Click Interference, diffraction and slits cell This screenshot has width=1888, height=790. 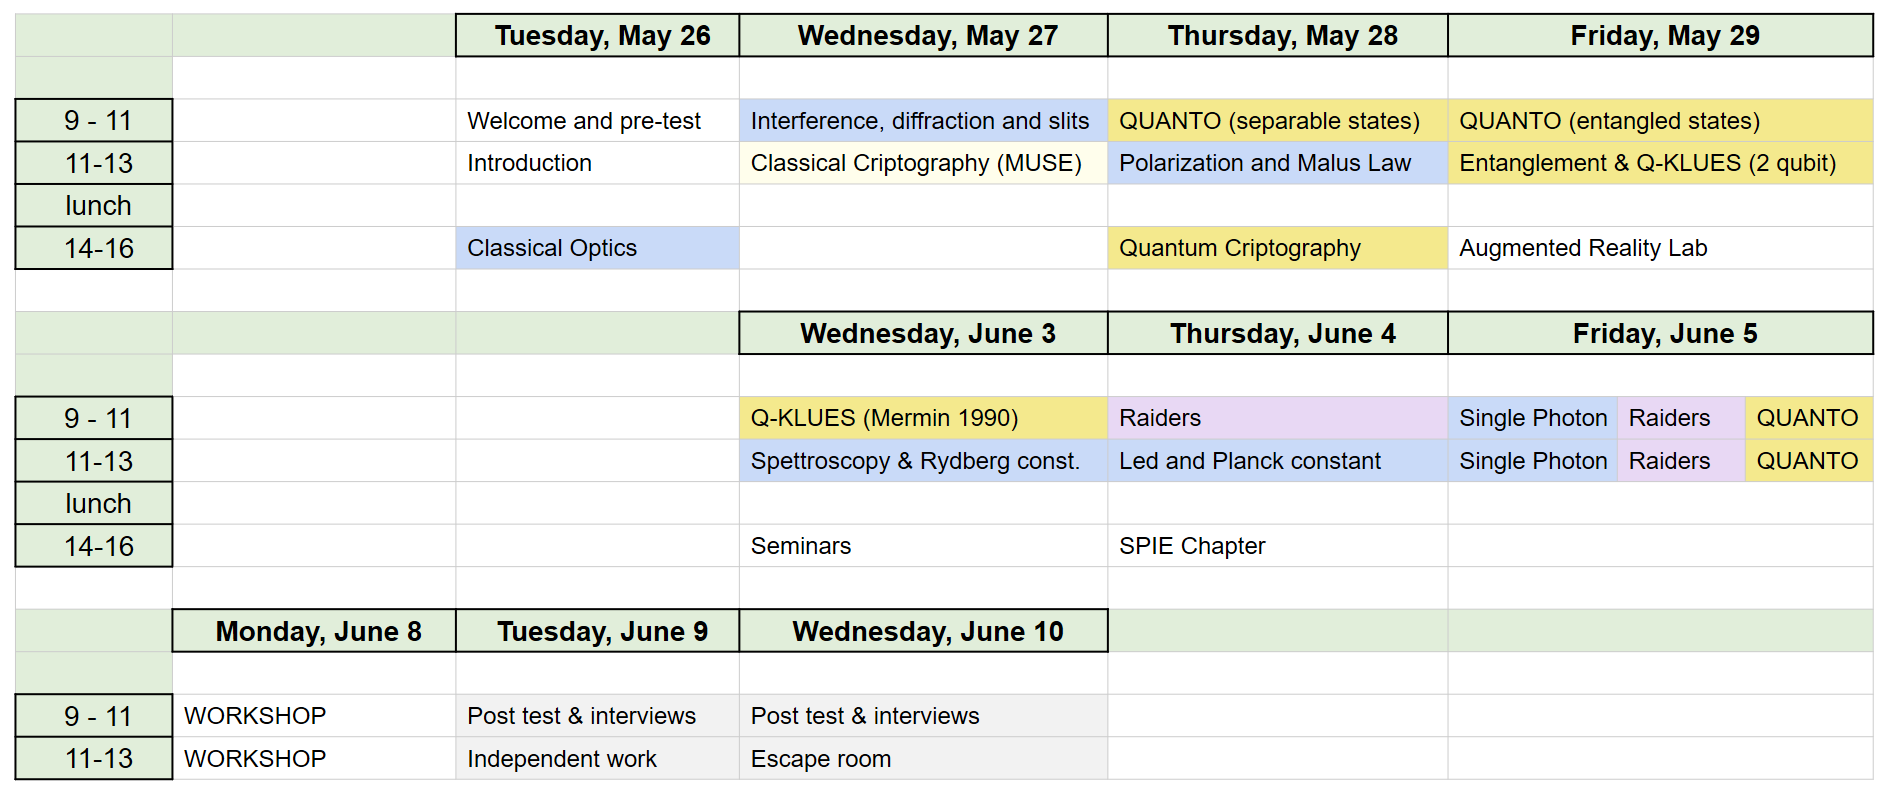(x=923, y=120)
